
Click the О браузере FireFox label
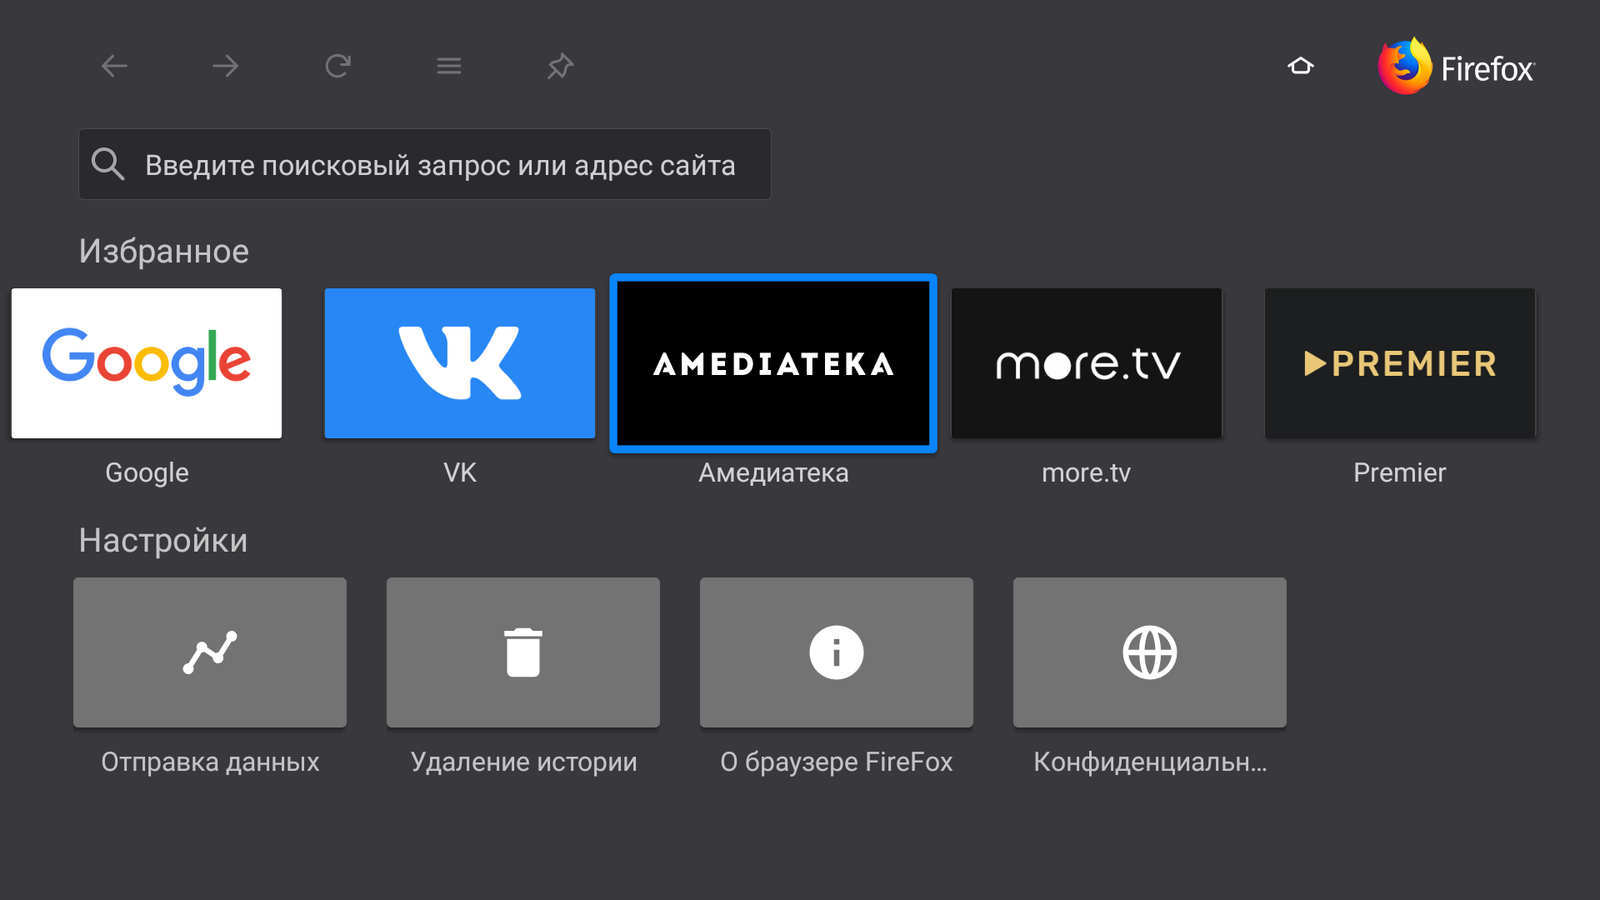pyautogui.click(x=836, y=762)
